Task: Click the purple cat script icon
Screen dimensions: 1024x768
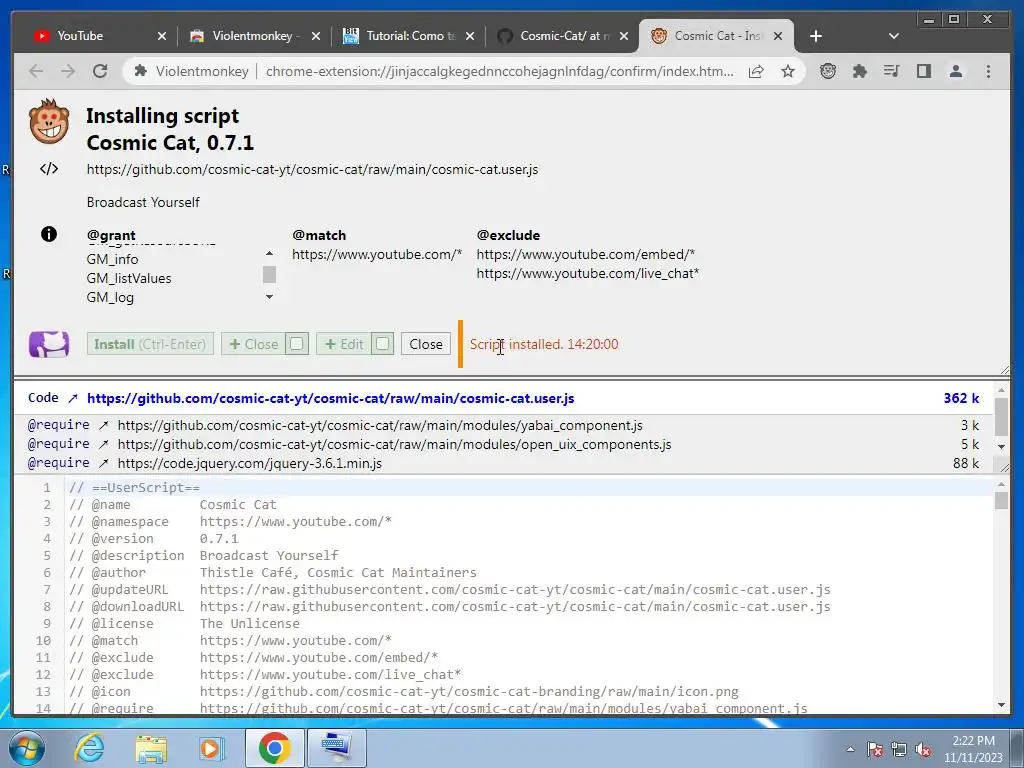Action: 49,344
